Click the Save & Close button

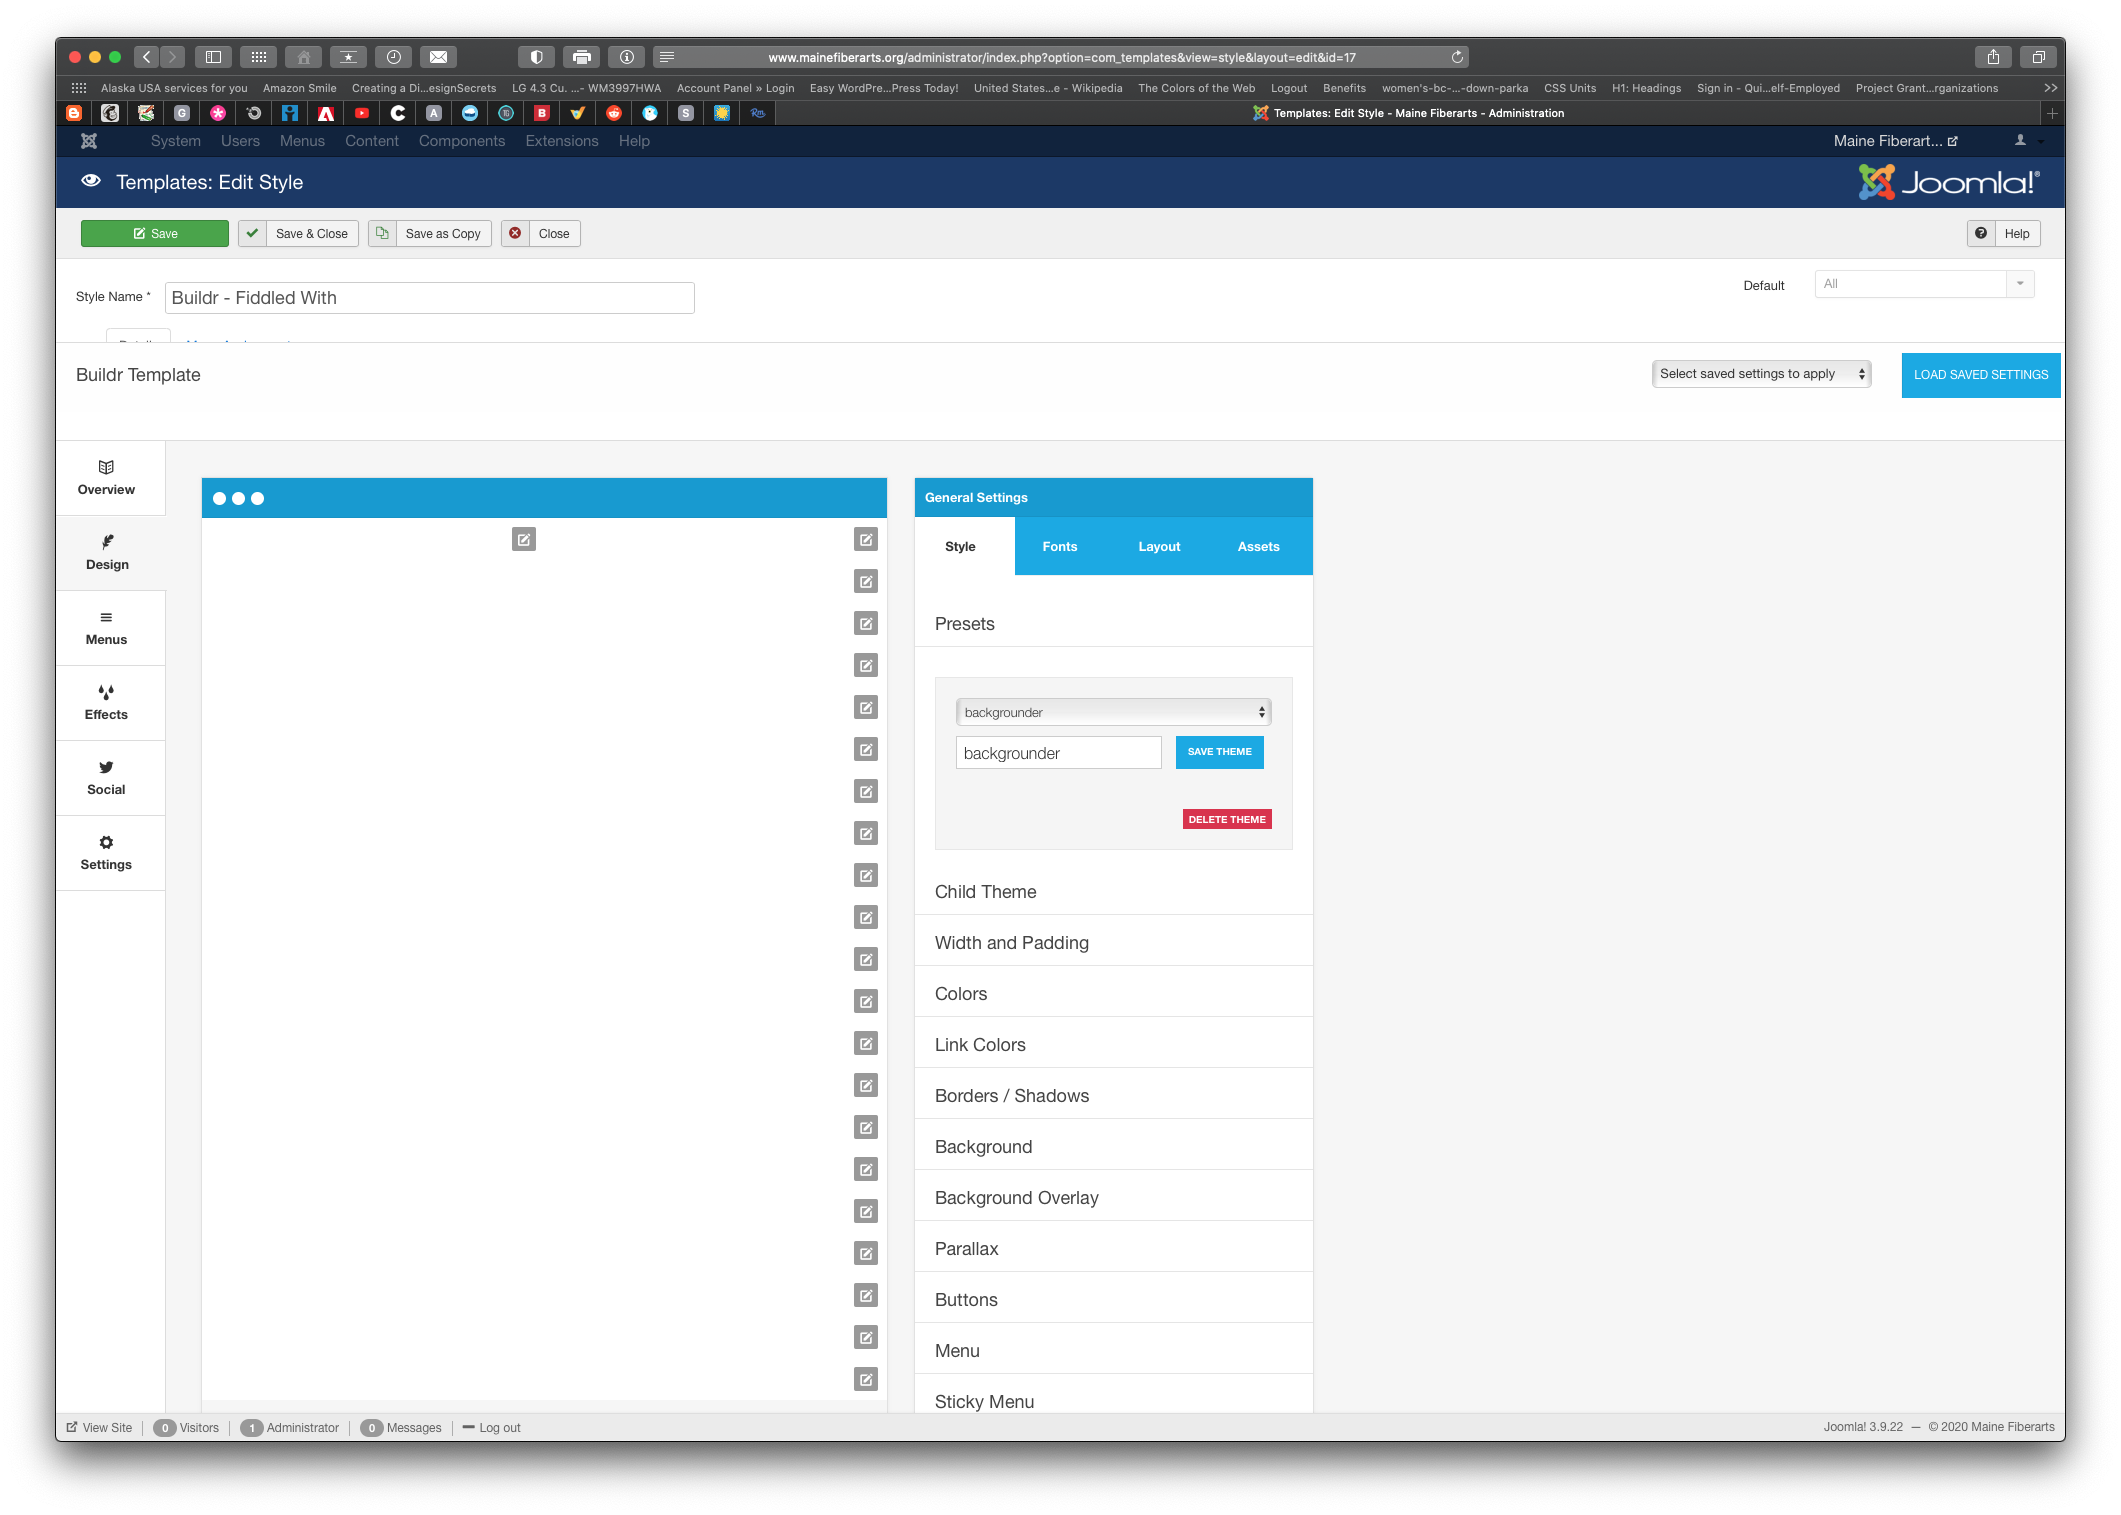tap(299, 234)
